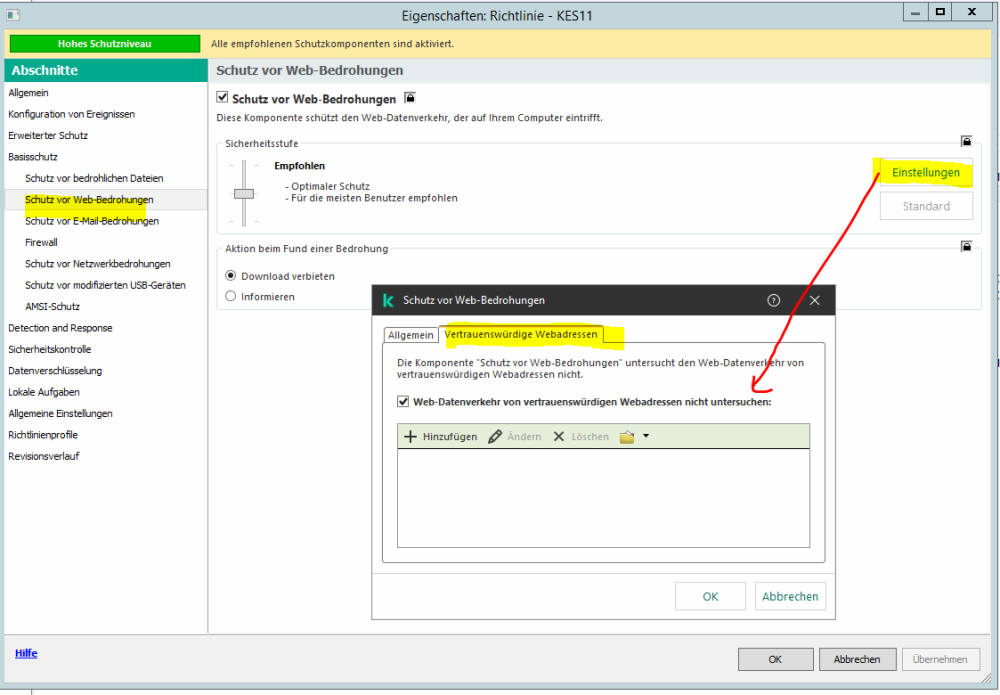Viewport: 1000px width, 695px height.
Task: Maximize the policy properties window
Action: [940, 11]
